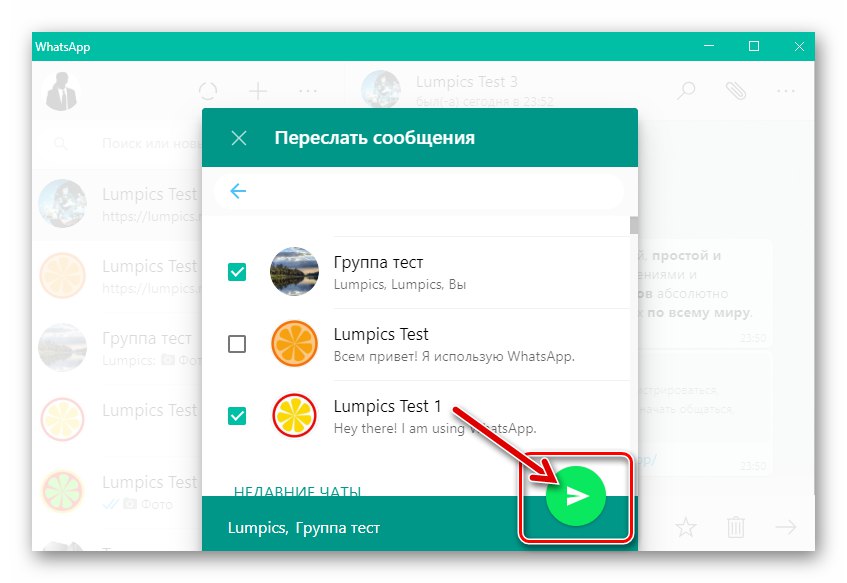Click the НЕДАВНИЕ ЧАТЫ section header
Screen dimensions: 847x583
click(297, 491)
